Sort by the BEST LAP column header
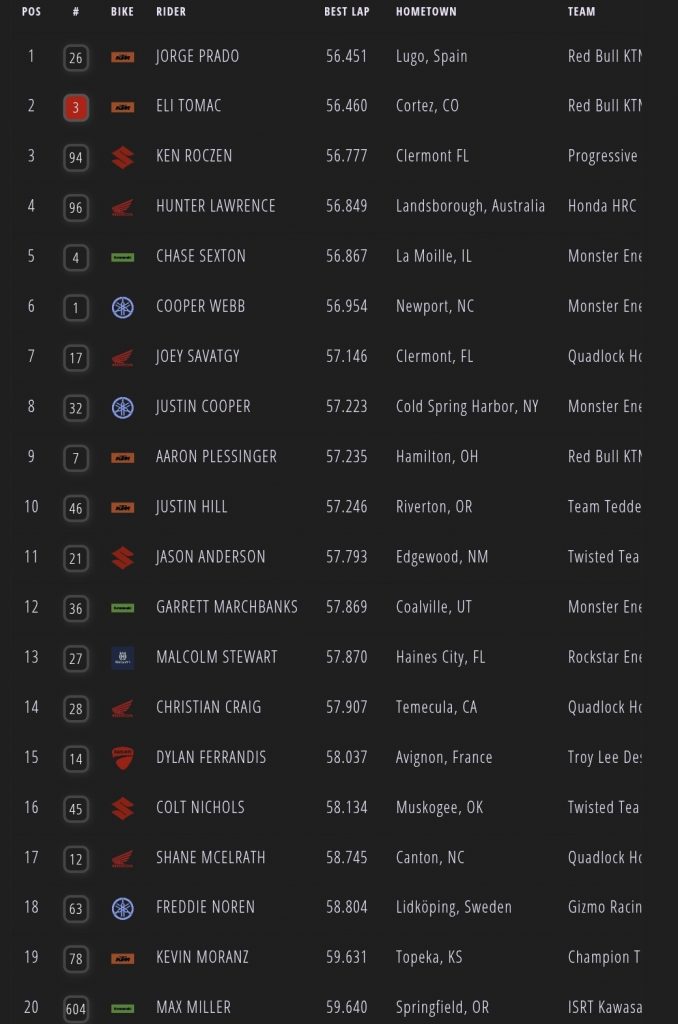Viewport: 678px width, 1024px height. tap(347, 12)
